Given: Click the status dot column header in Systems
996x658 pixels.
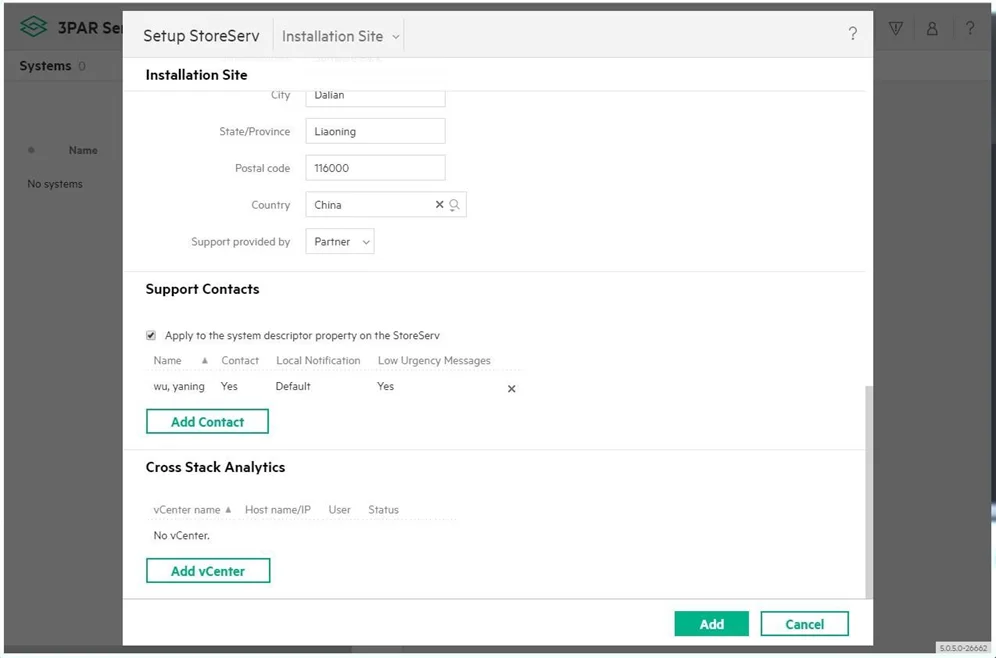Looking at the screenshot, I should pos(31,151).
